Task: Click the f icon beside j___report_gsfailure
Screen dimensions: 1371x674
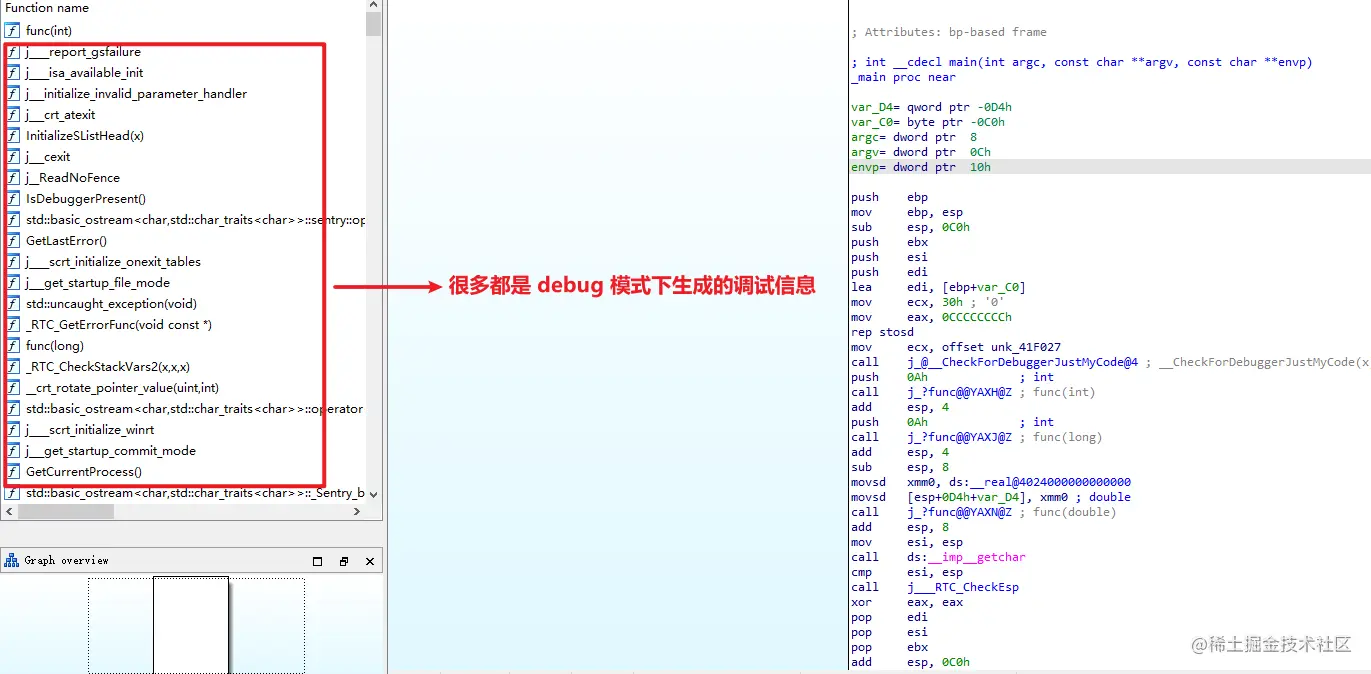Action: pyautogui.click(x=12, y=51)
